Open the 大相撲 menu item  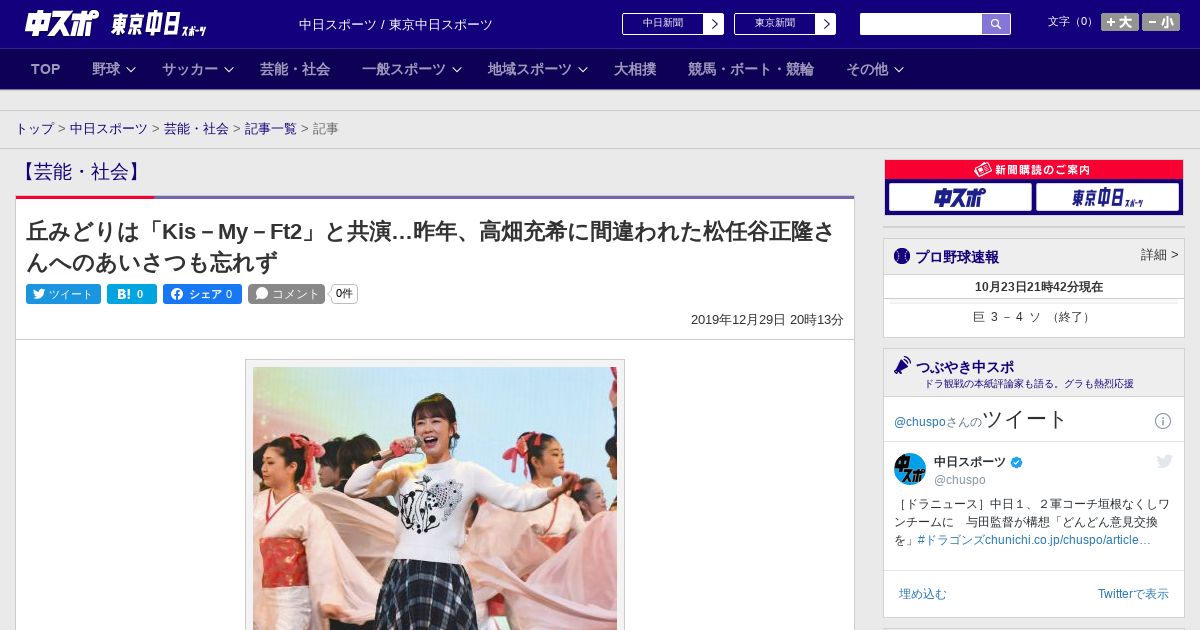click(635, 69)
